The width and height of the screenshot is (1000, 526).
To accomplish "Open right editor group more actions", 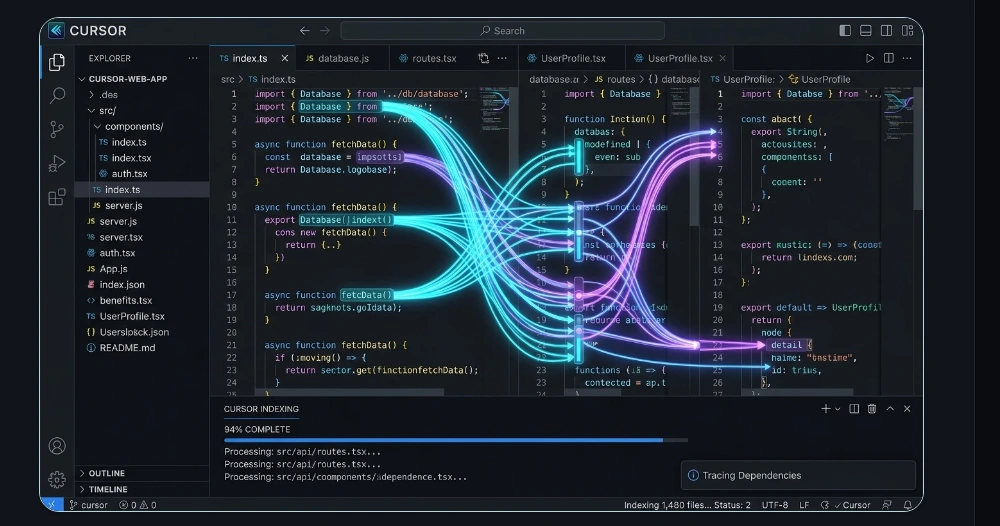I will click(907, 58).
